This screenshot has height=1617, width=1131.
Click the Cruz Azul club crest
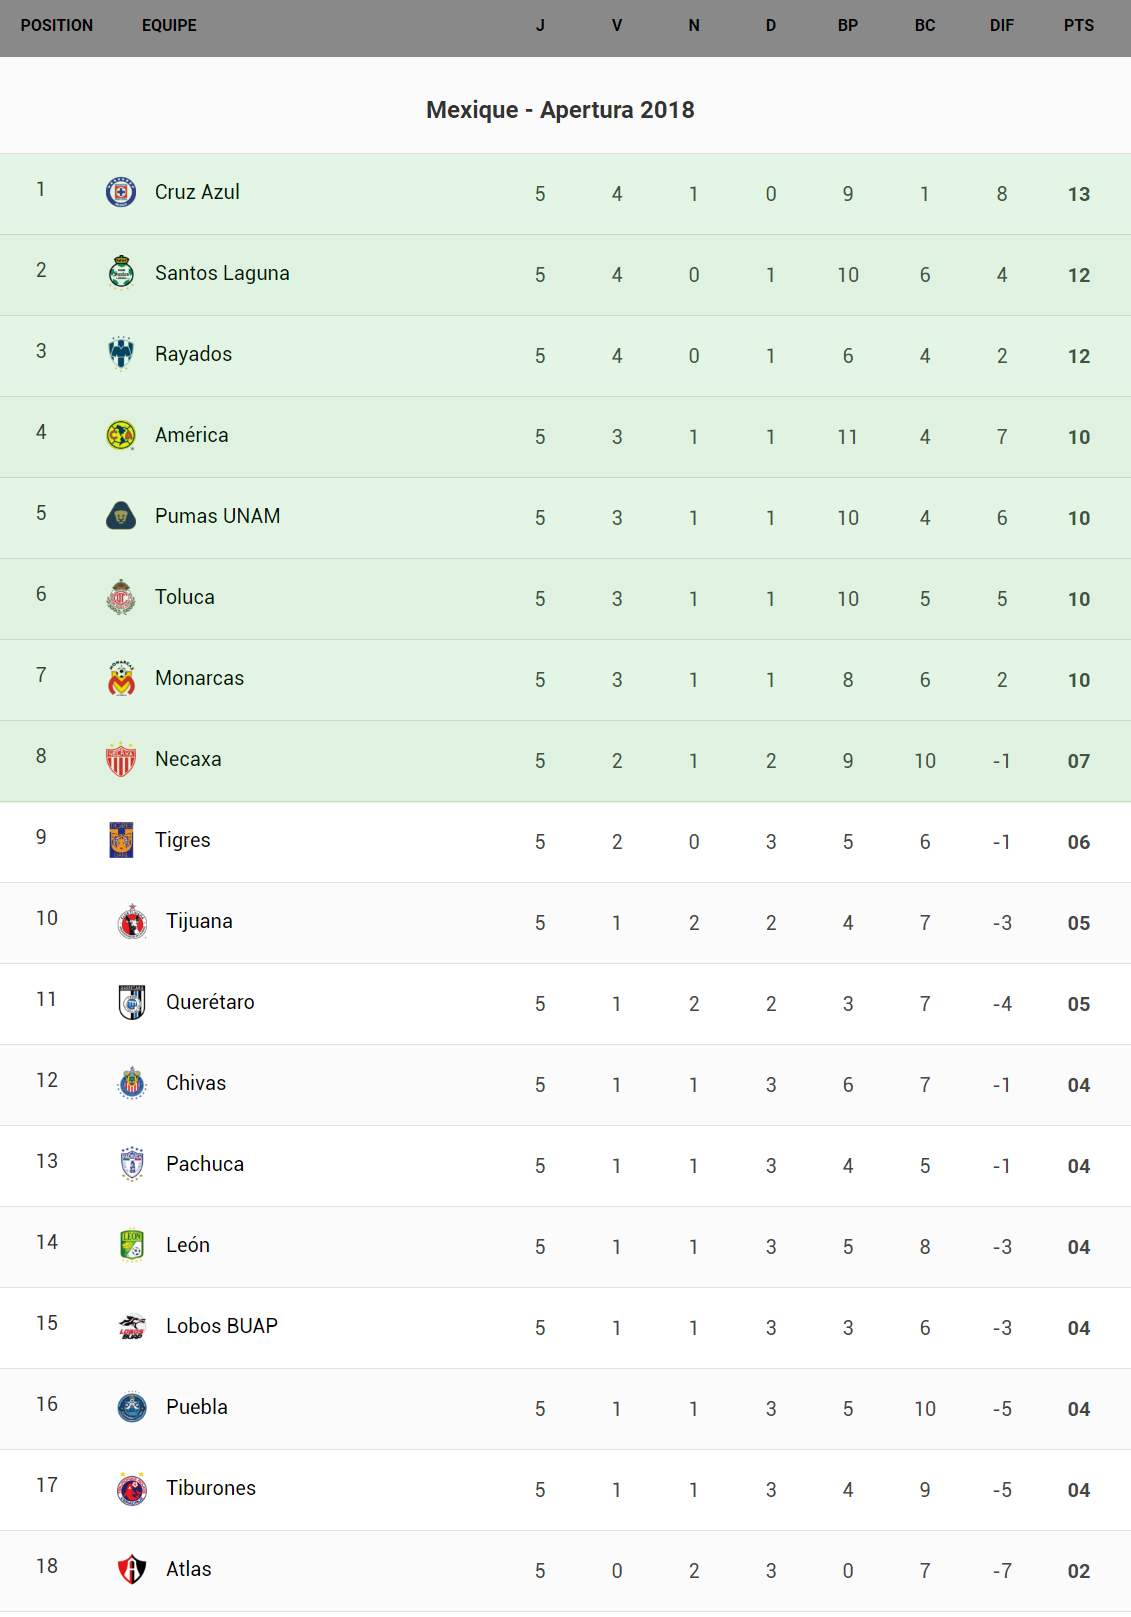(x=121, y=192)
